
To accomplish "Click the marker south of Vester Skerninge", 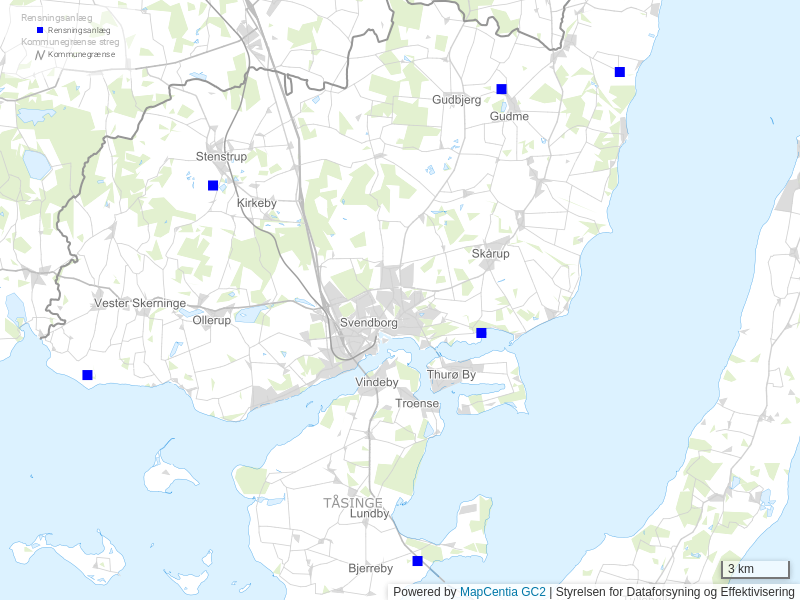I will click(87, 375).
